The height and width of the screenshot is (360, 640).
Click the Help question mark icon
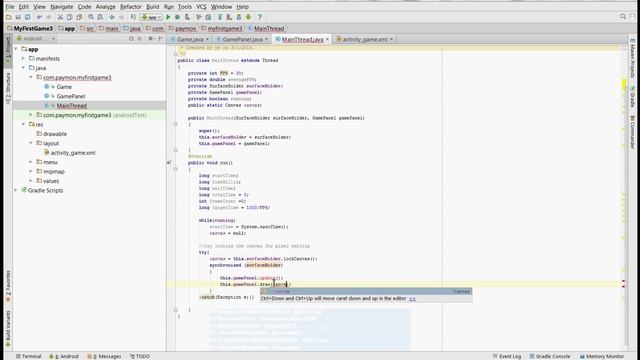[260, 17]
